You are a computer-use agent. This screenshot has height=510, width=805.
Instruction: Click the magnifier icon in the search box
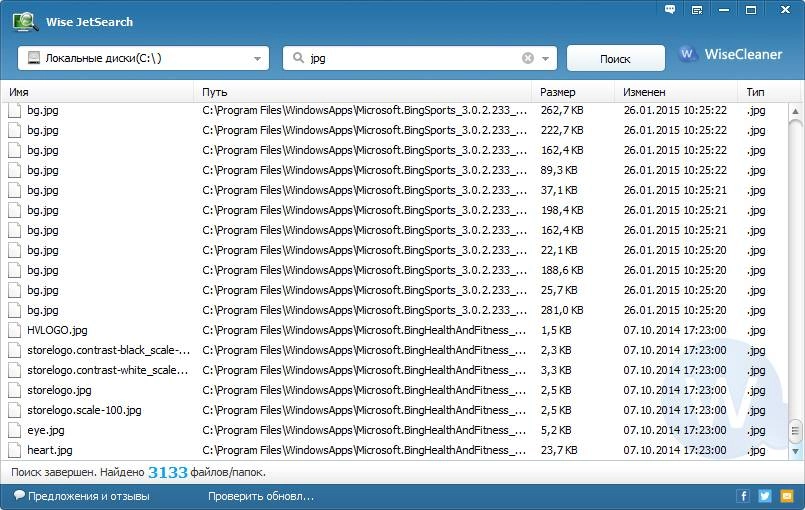(298, 58)
